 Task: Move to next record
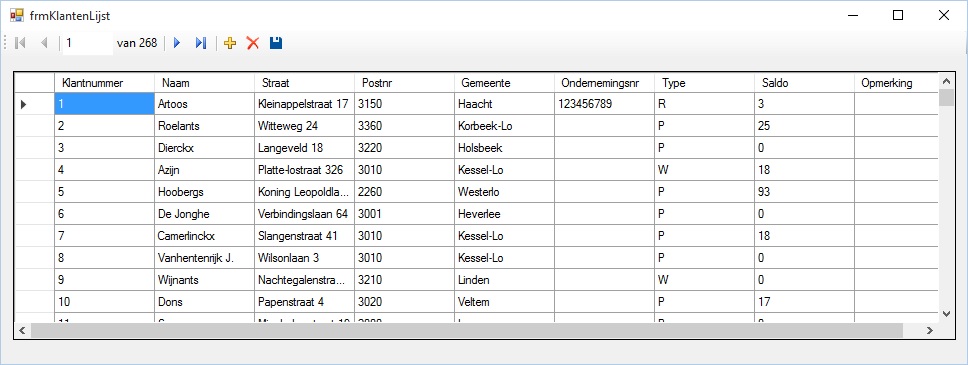(x=177, y=43)
